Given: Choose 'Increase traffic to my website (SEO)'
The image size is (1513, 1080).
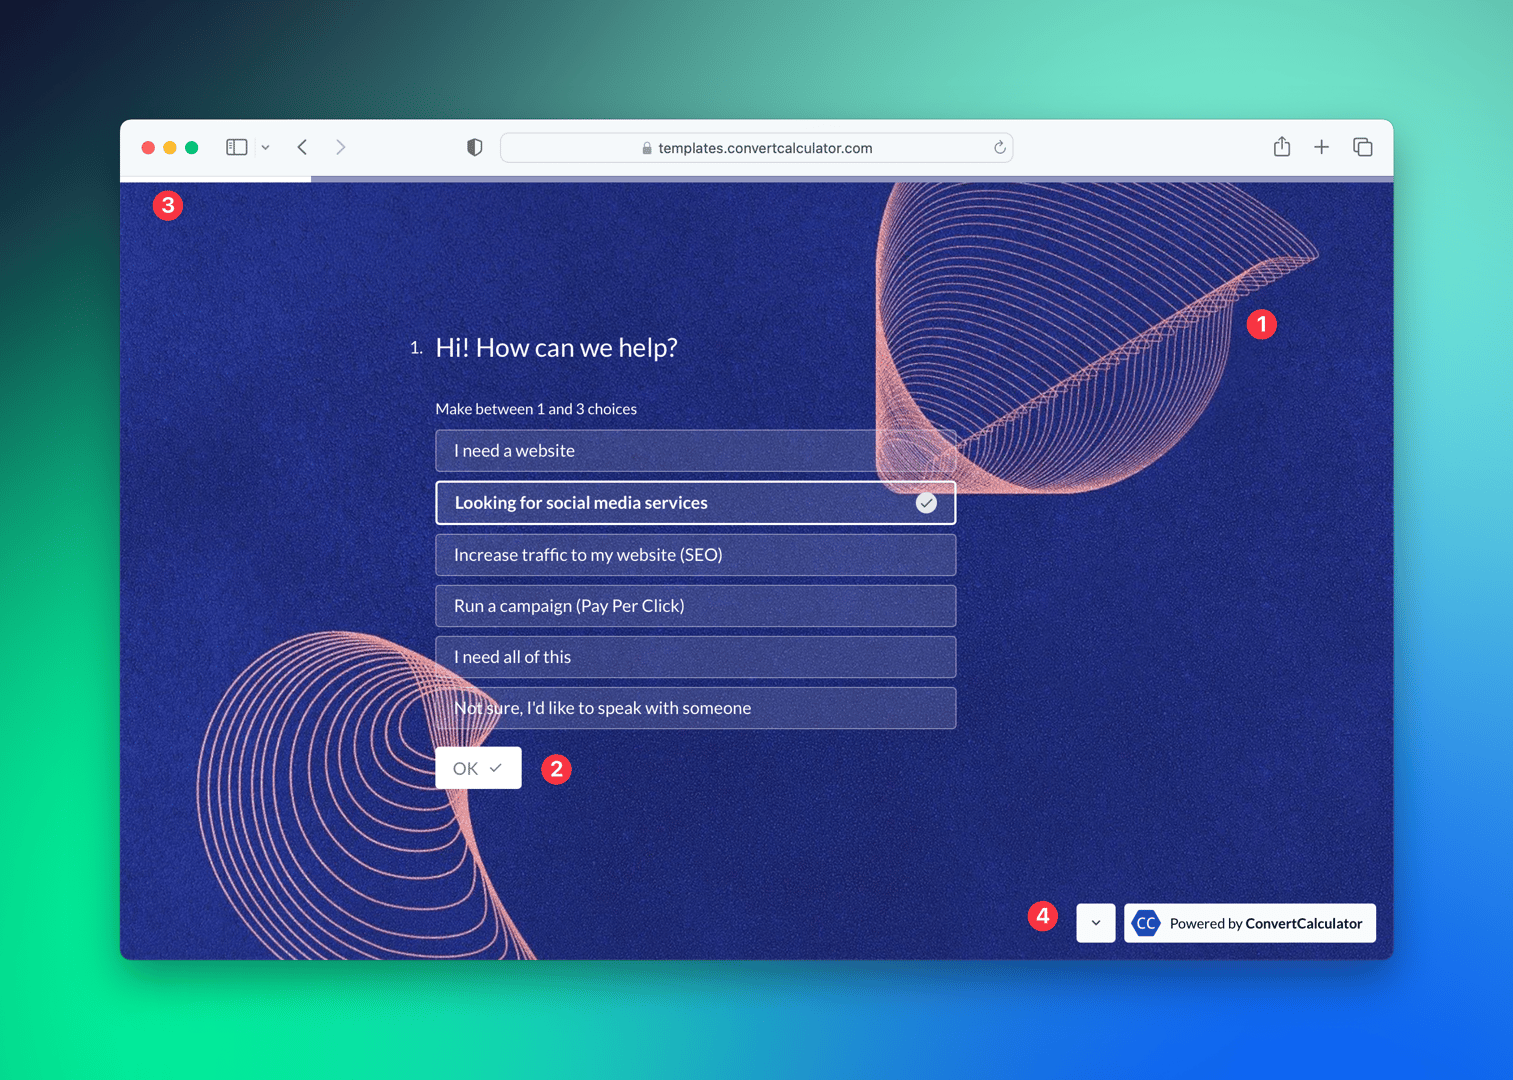Looking at the screenshot, I should [x=695, y=555].
